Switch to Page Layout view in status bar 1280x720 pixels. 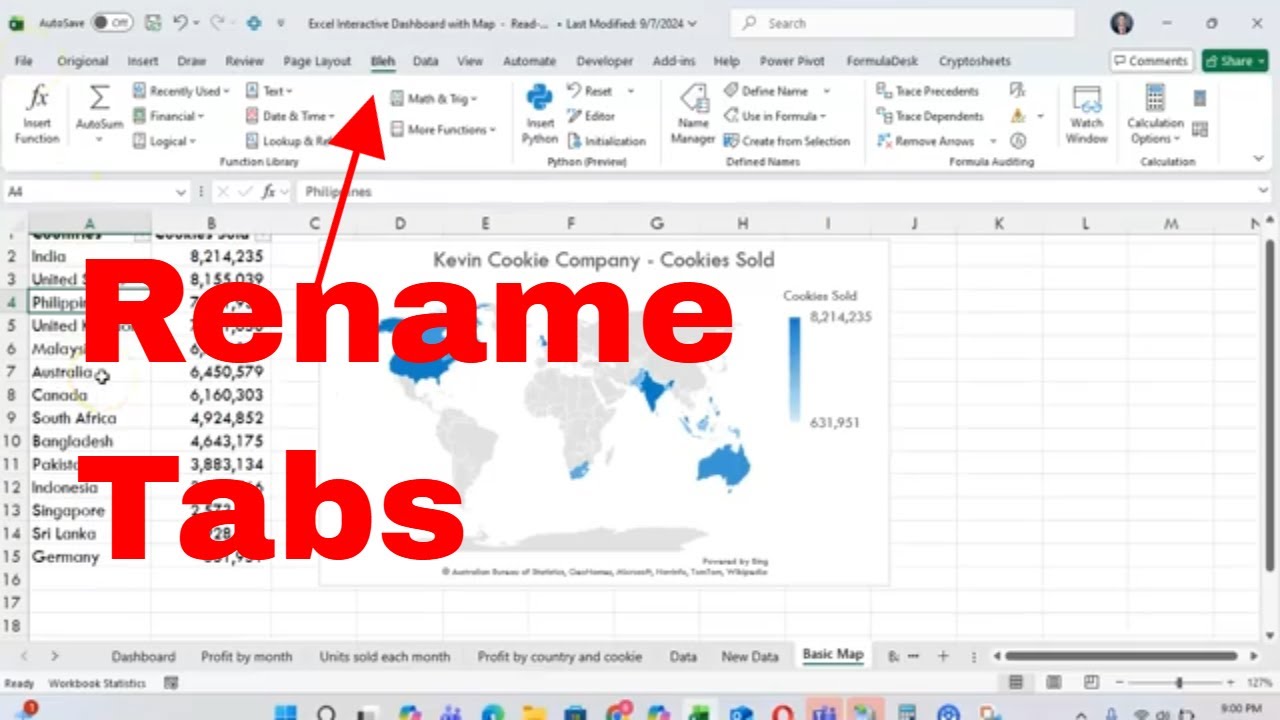(x=1052, y=683)
